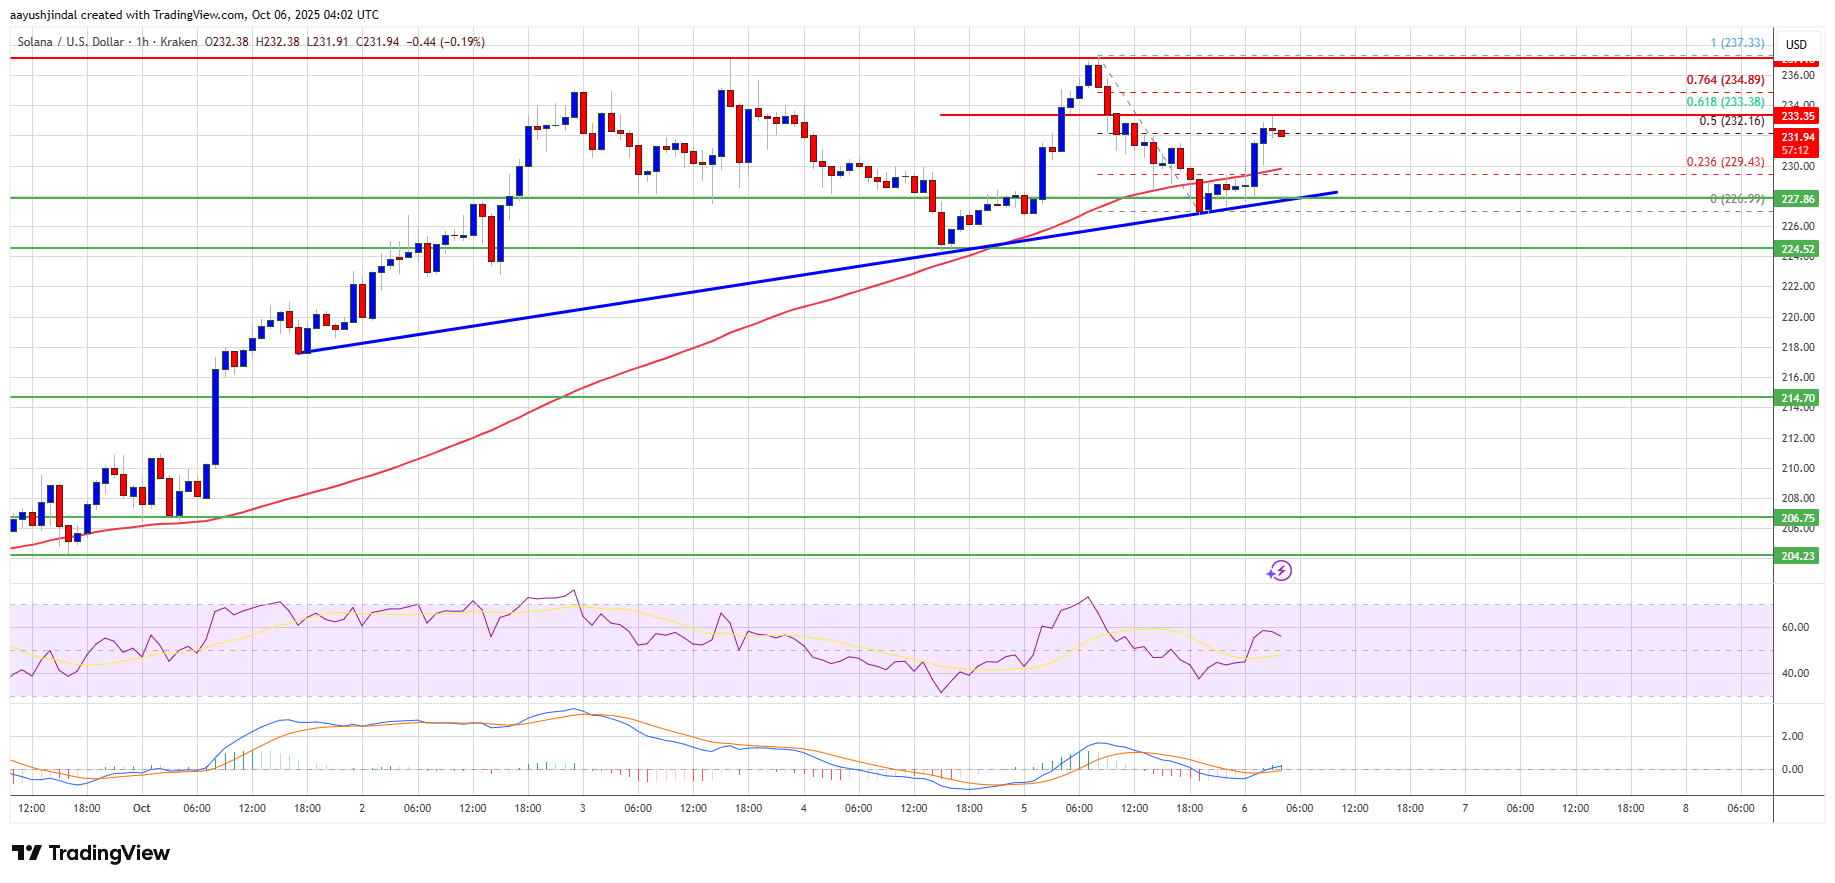Click the green 214.70 support level label
This screenshot has width=1835, height=883.
pos(1797,398)
